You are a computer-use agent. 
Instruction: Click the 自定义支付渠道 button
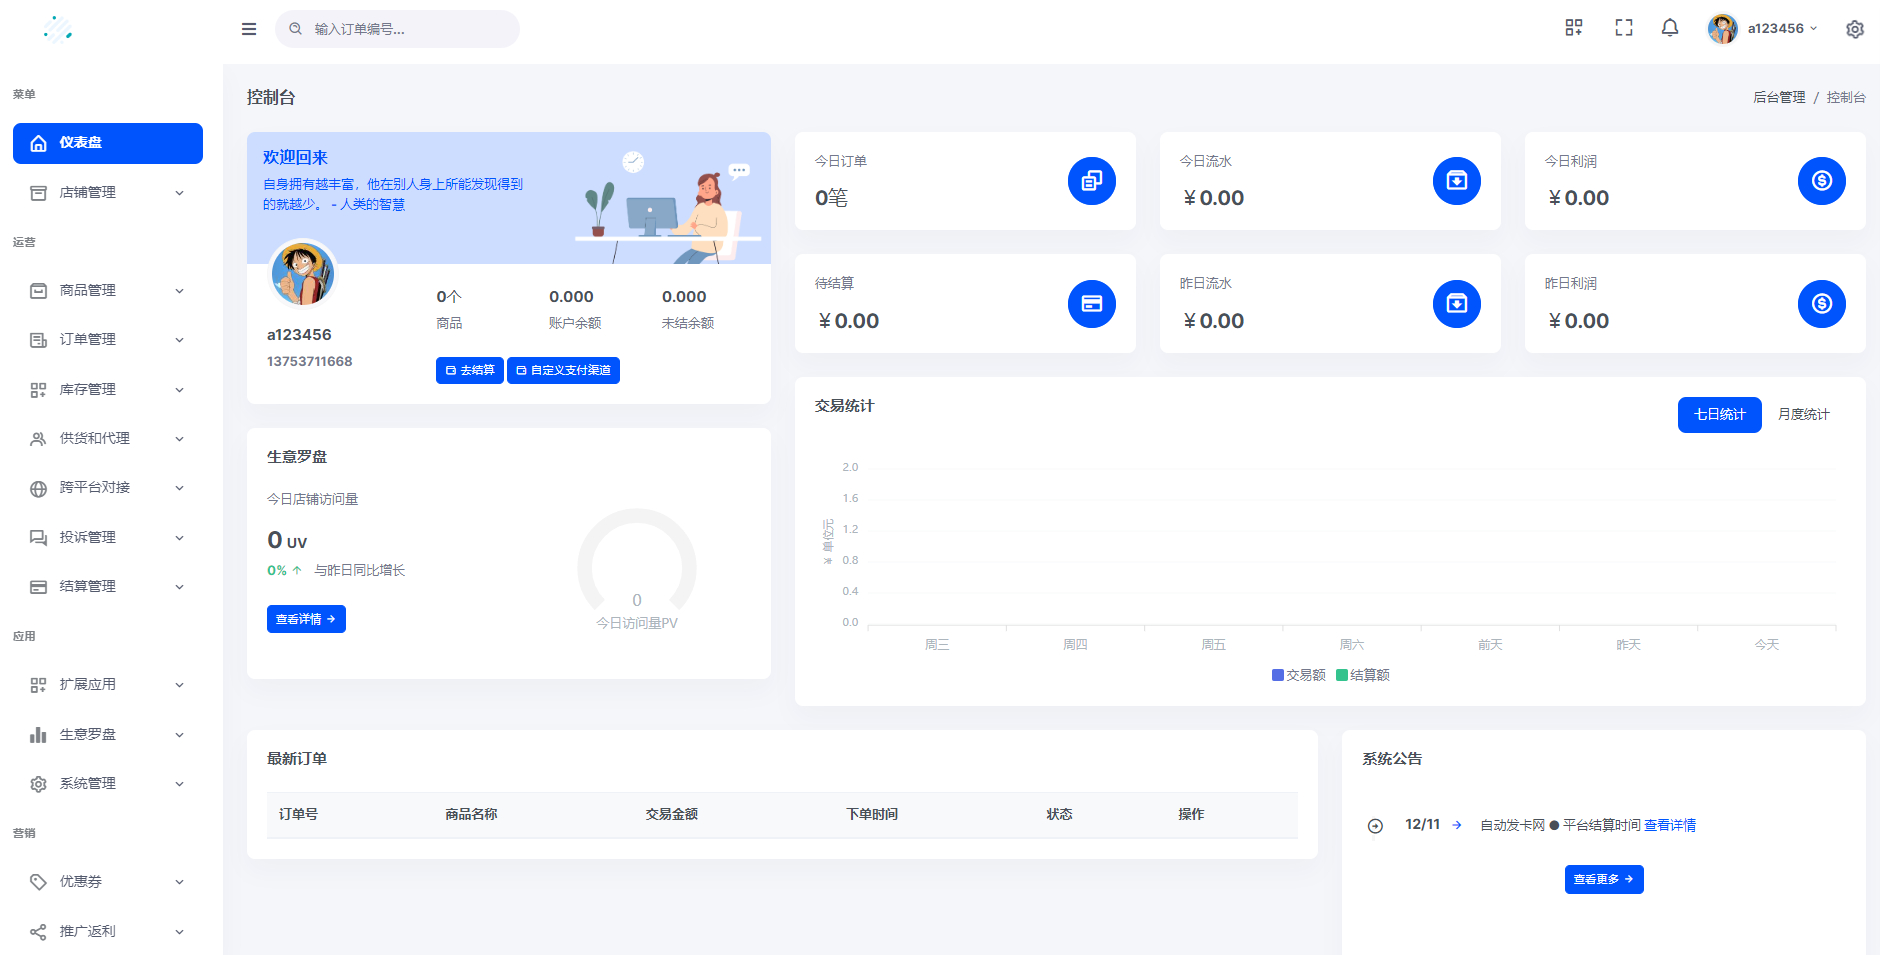pos(563,370)
